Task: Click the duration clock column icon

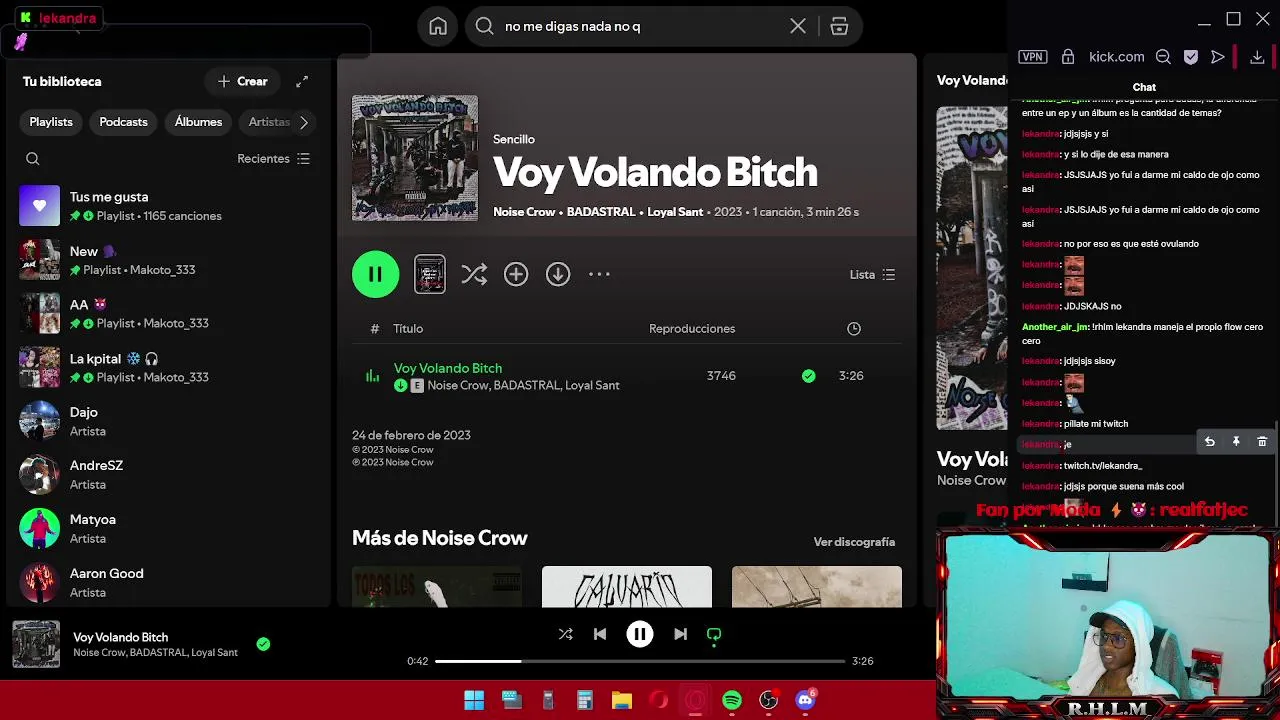Action: tap(854, 328)
